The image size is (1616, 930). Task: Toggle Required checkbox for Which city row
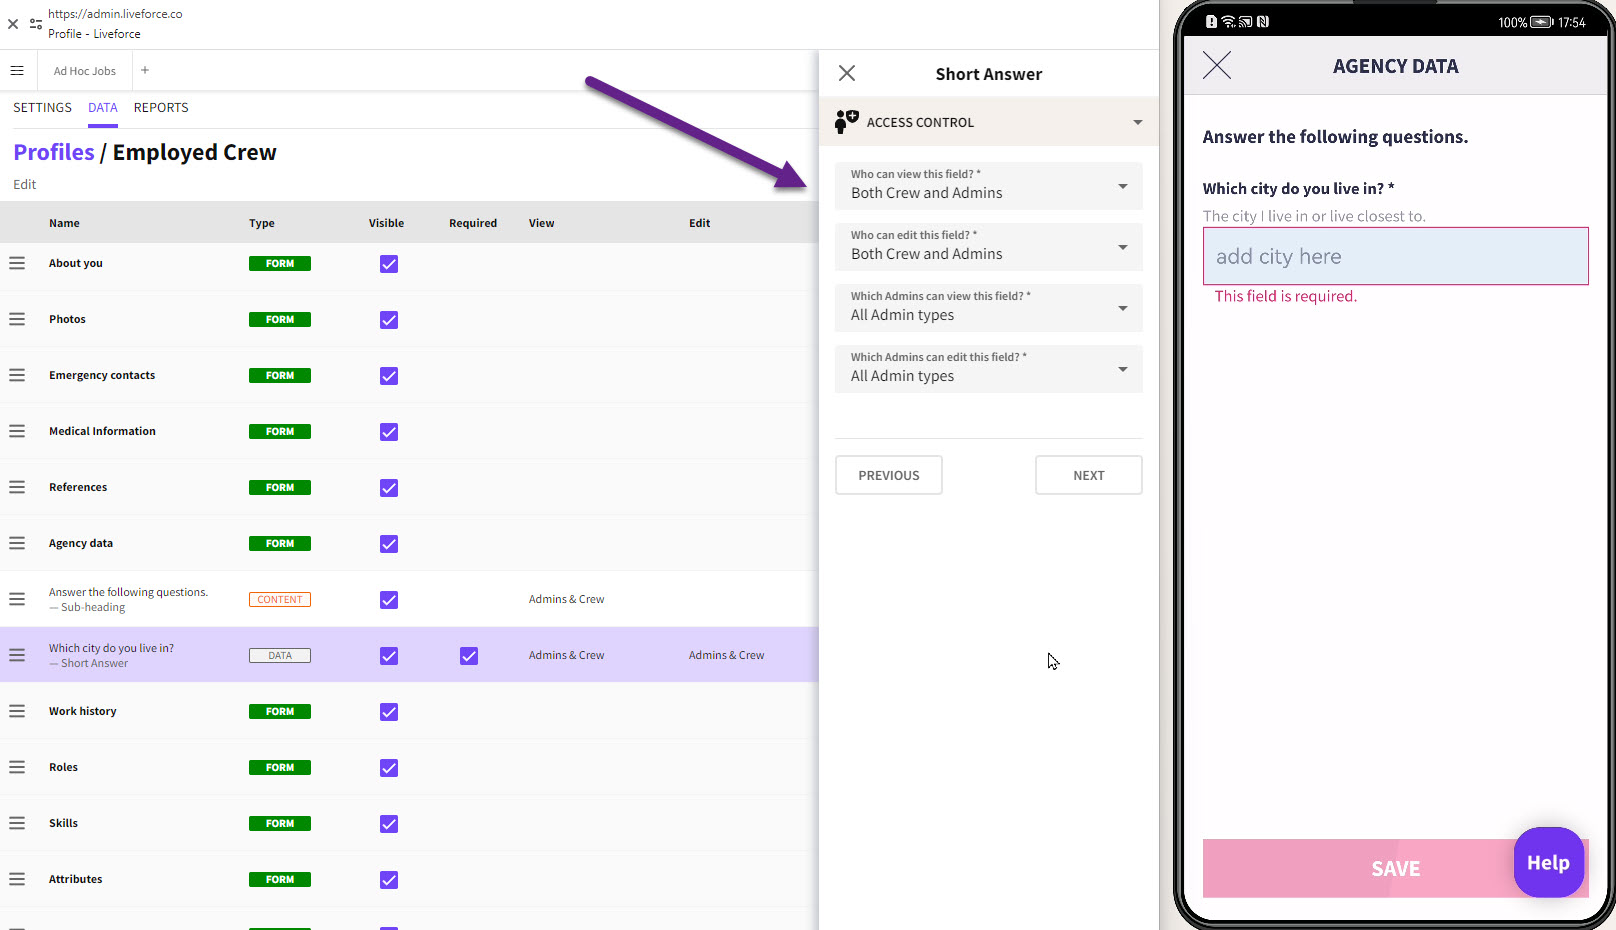tap(469, 656)
